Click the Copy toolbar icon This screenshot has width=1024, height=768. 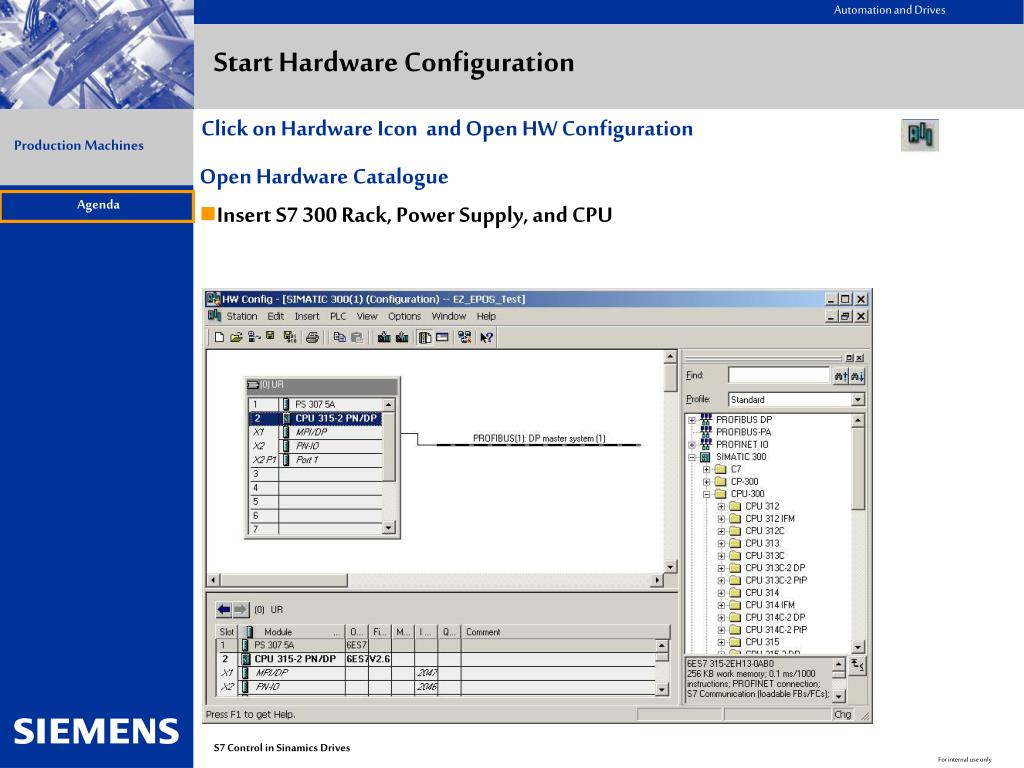click(x=339, y=337)
